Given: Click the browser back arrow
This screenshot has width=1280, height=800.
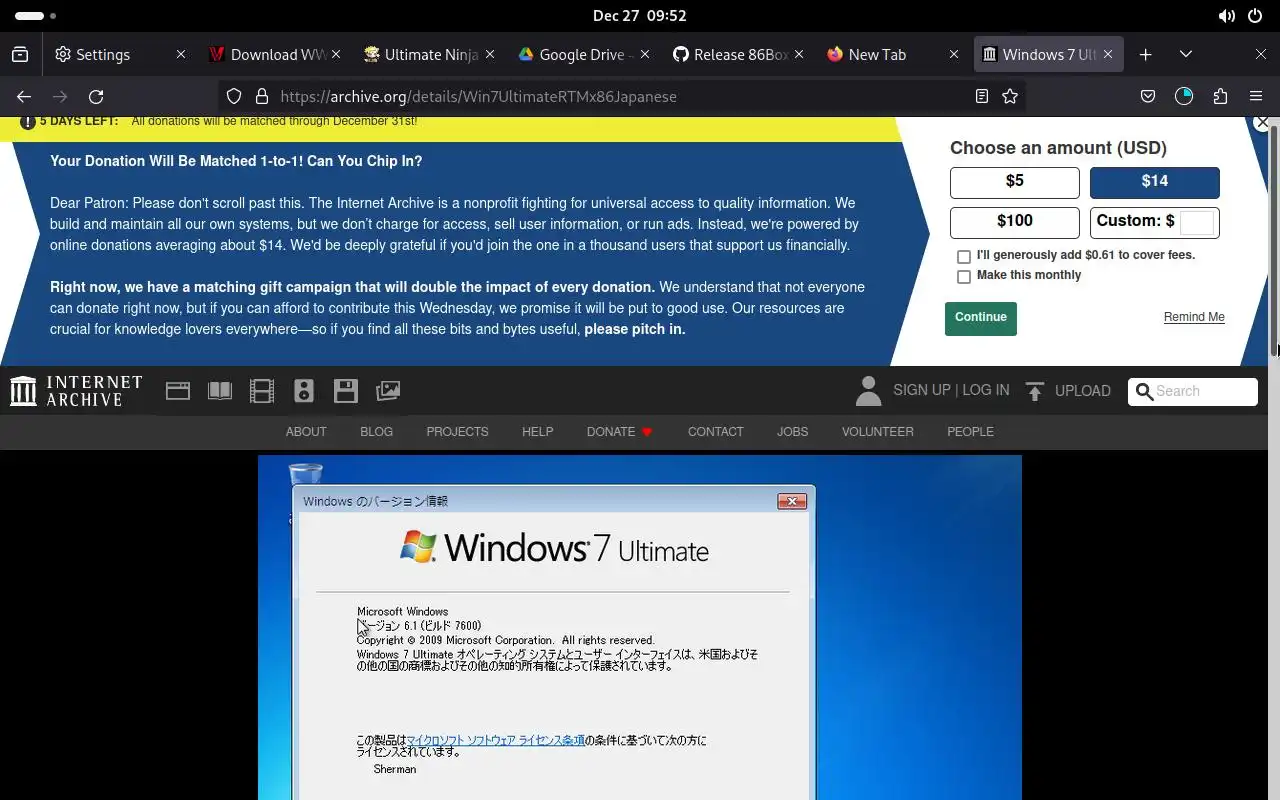Looking at the screenshot, I should [24, 96].
